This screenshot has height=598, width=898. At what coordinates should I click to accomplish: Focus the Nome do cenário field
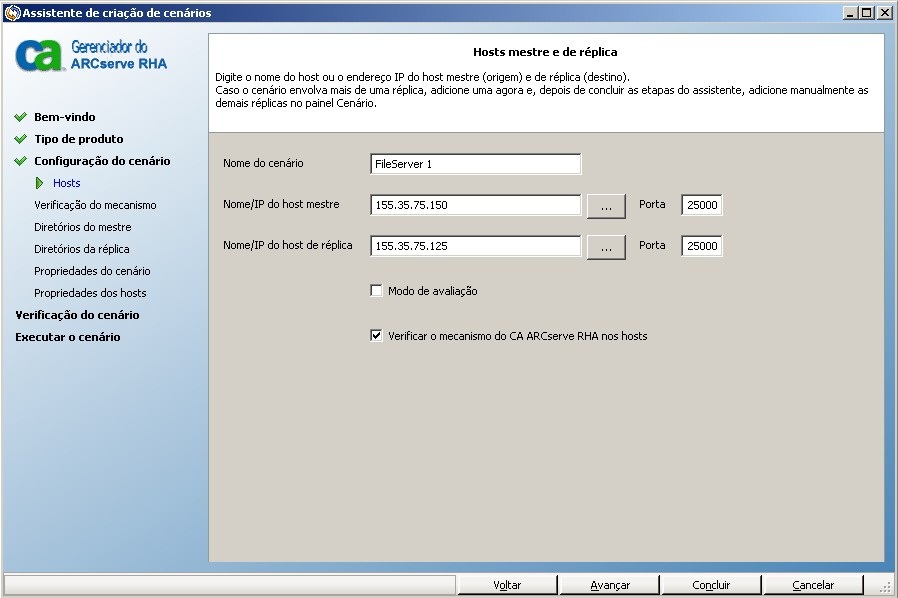(x=475, y=164)
